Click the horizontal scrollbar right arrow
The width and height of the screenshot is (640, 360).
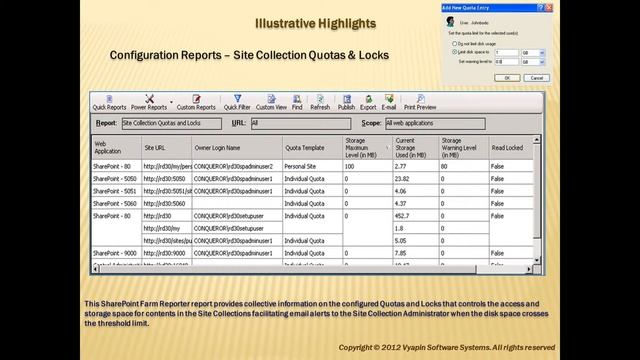[529, 269]
